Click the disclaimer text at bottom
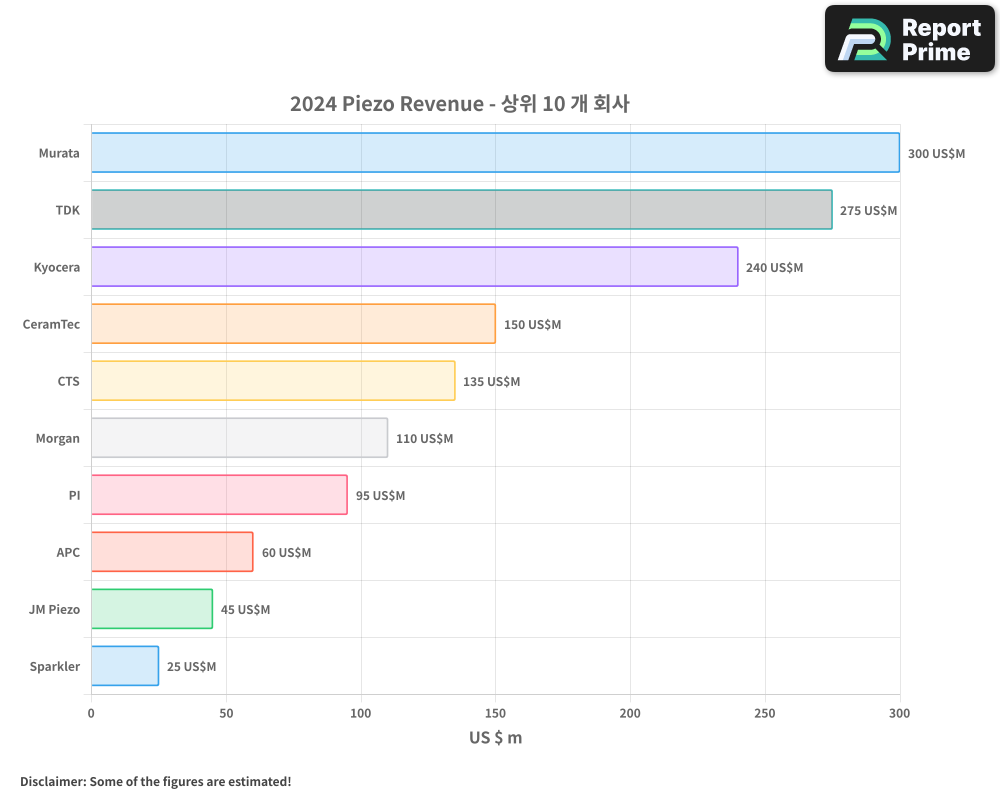 pos(157,781)
